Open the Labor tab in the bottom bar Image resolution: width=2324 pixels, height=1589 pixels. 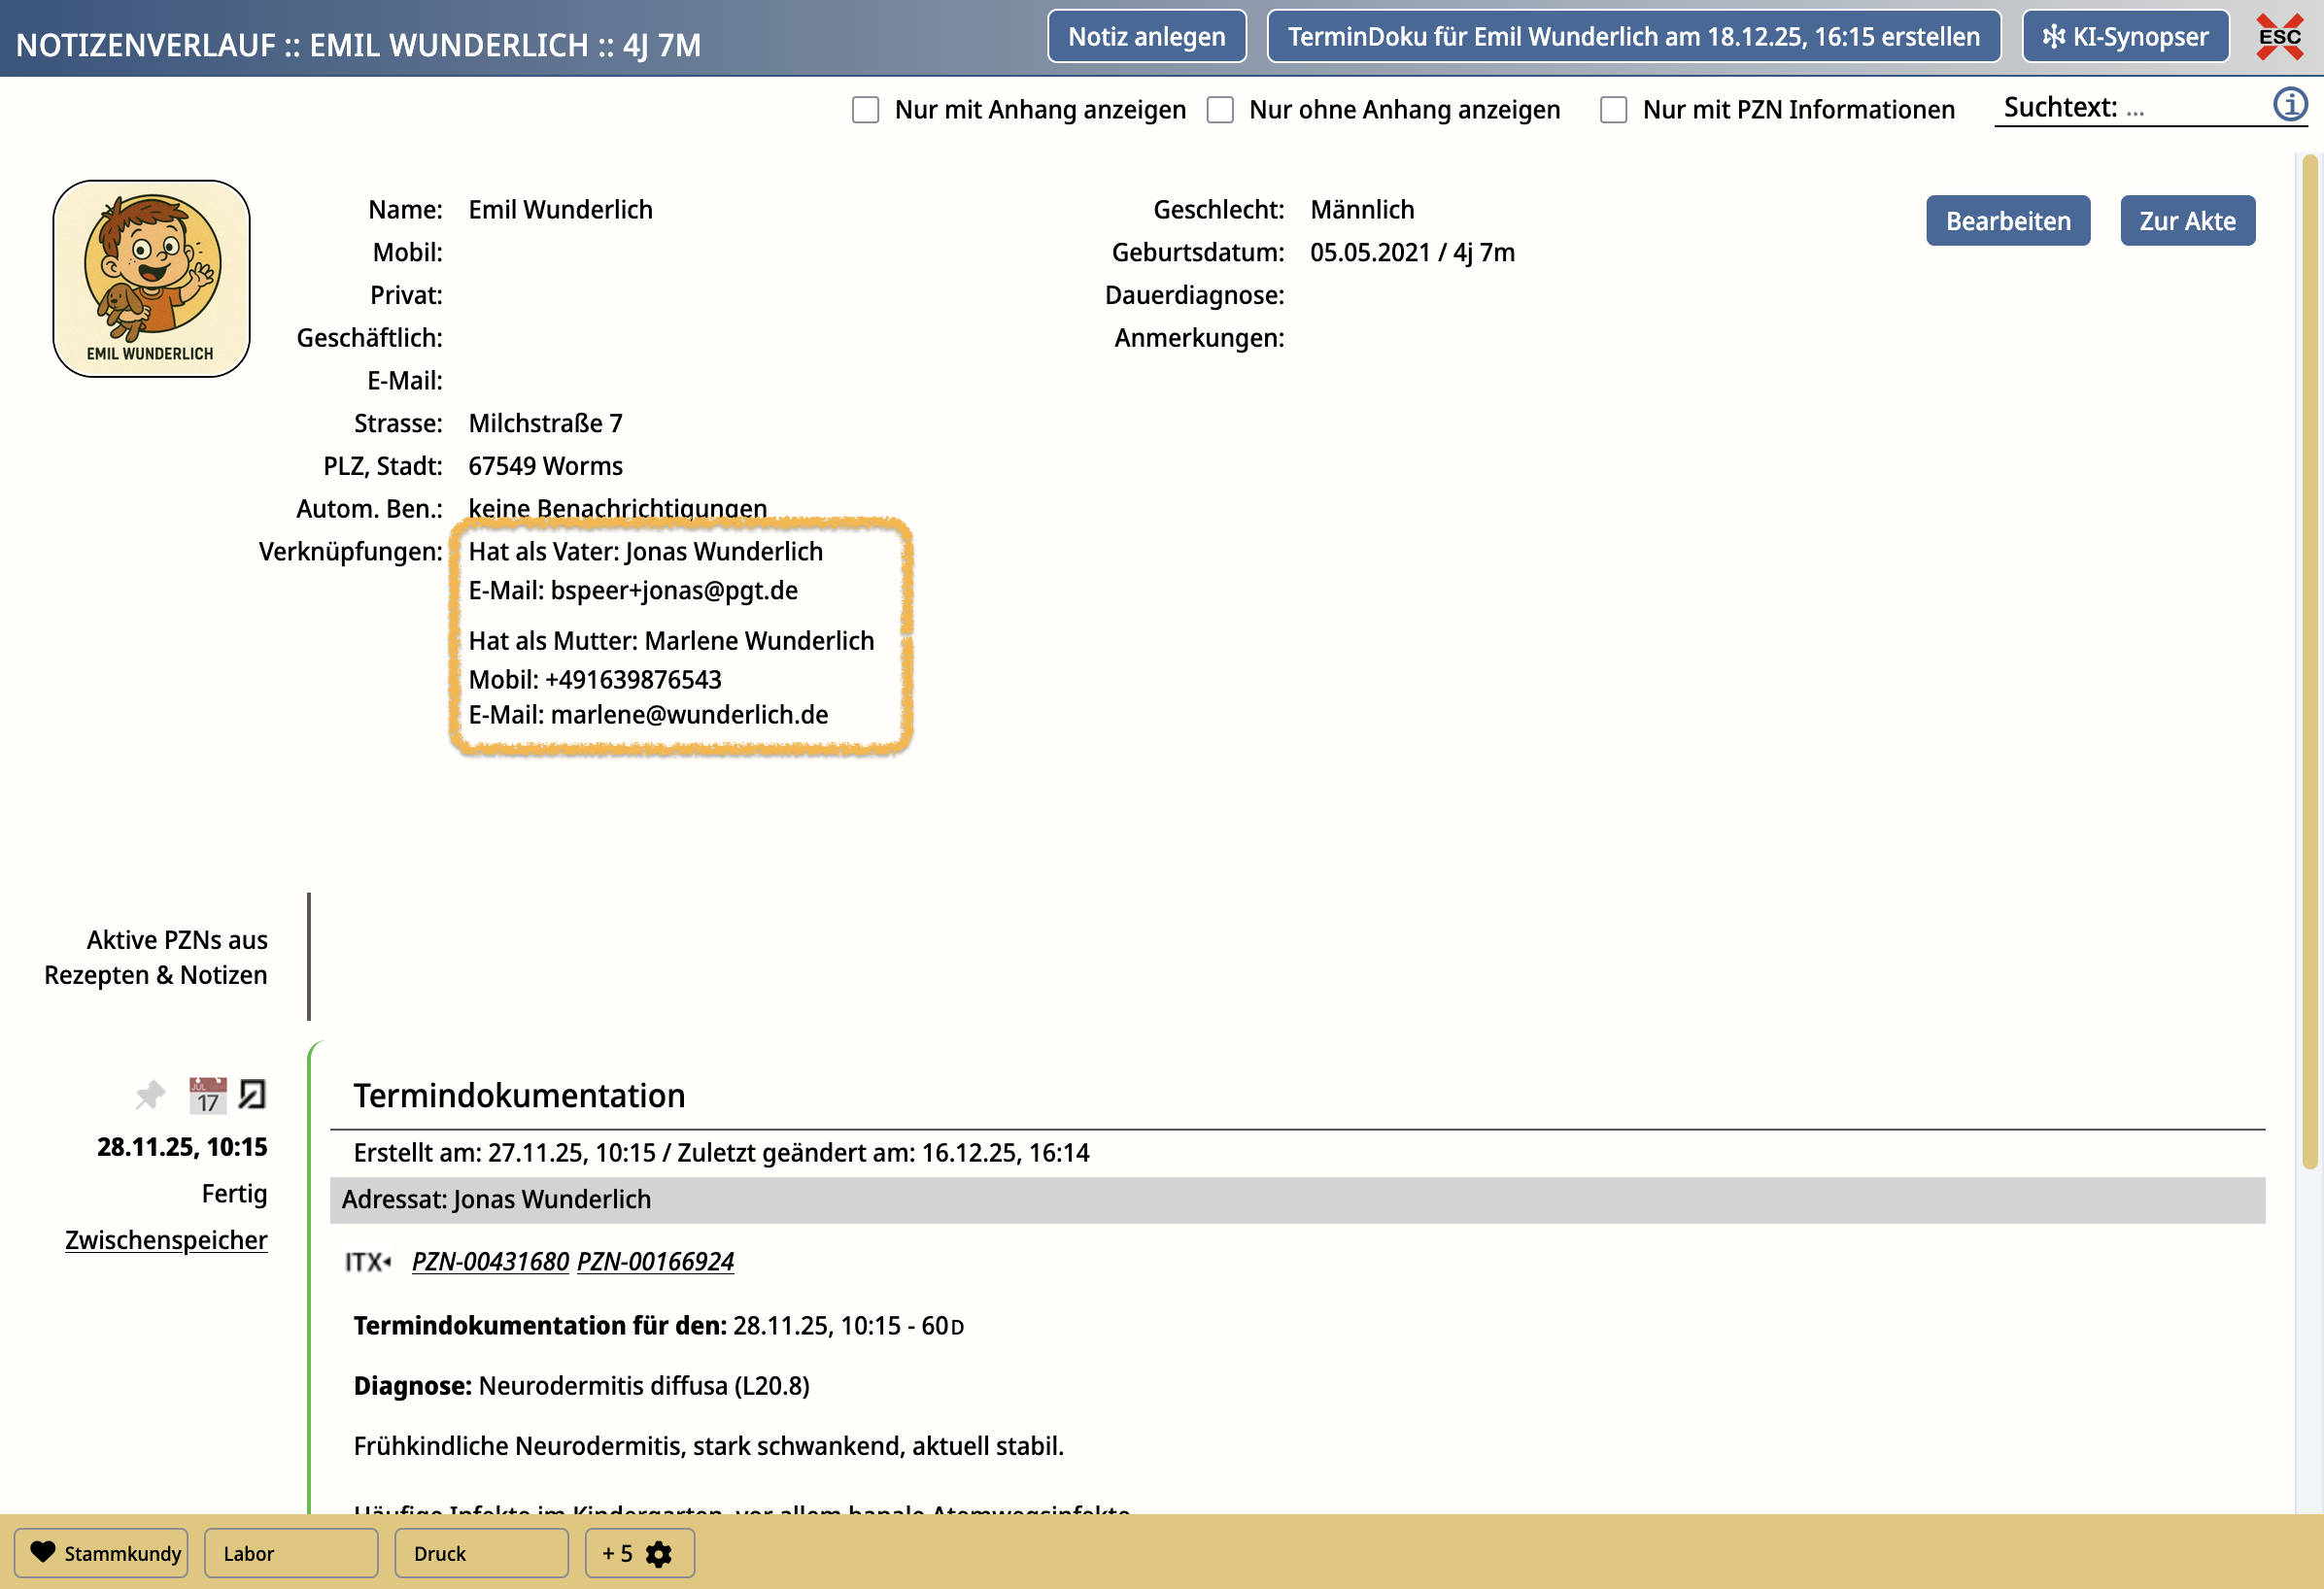tap(290, 1554)
